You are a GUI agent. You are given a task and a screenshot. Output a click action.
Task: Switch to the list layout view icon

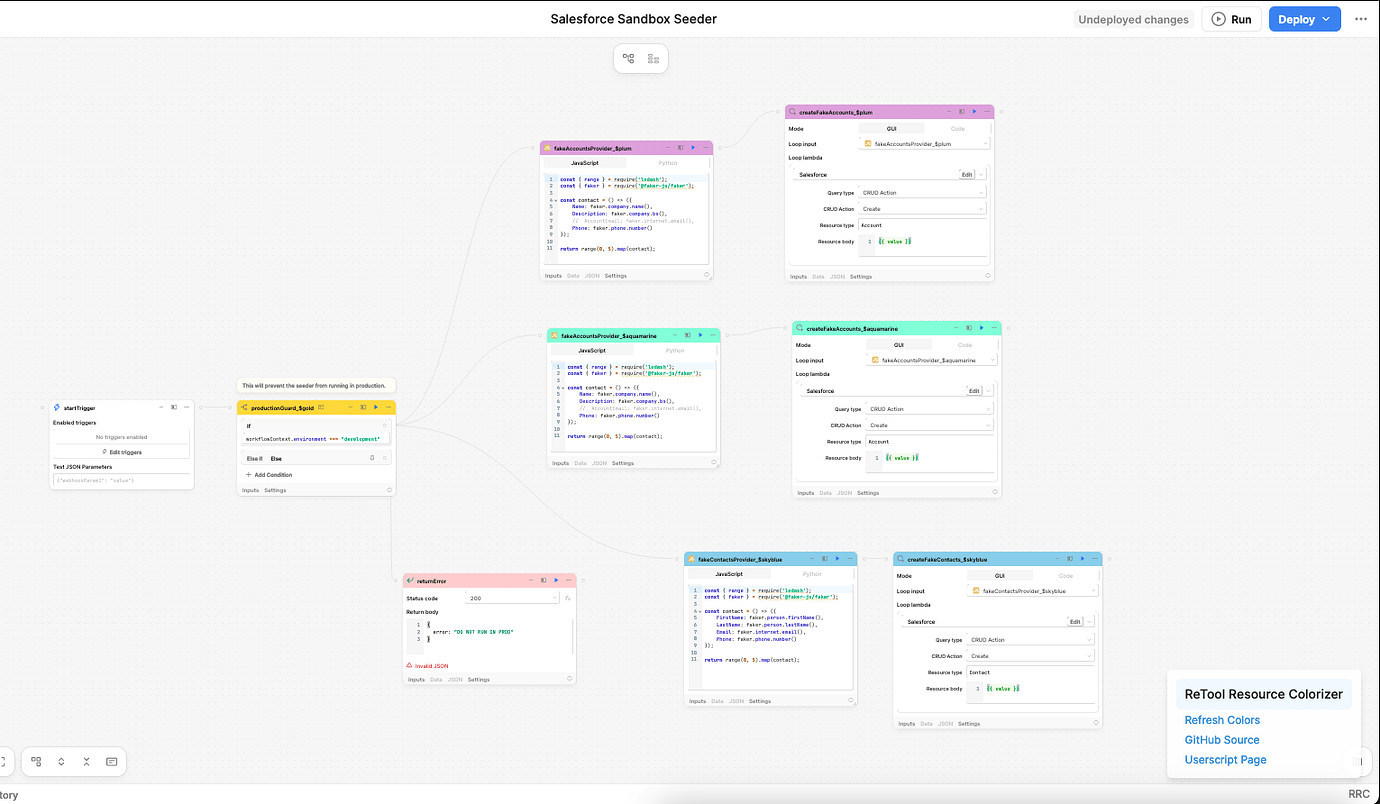tap(654, 59)
